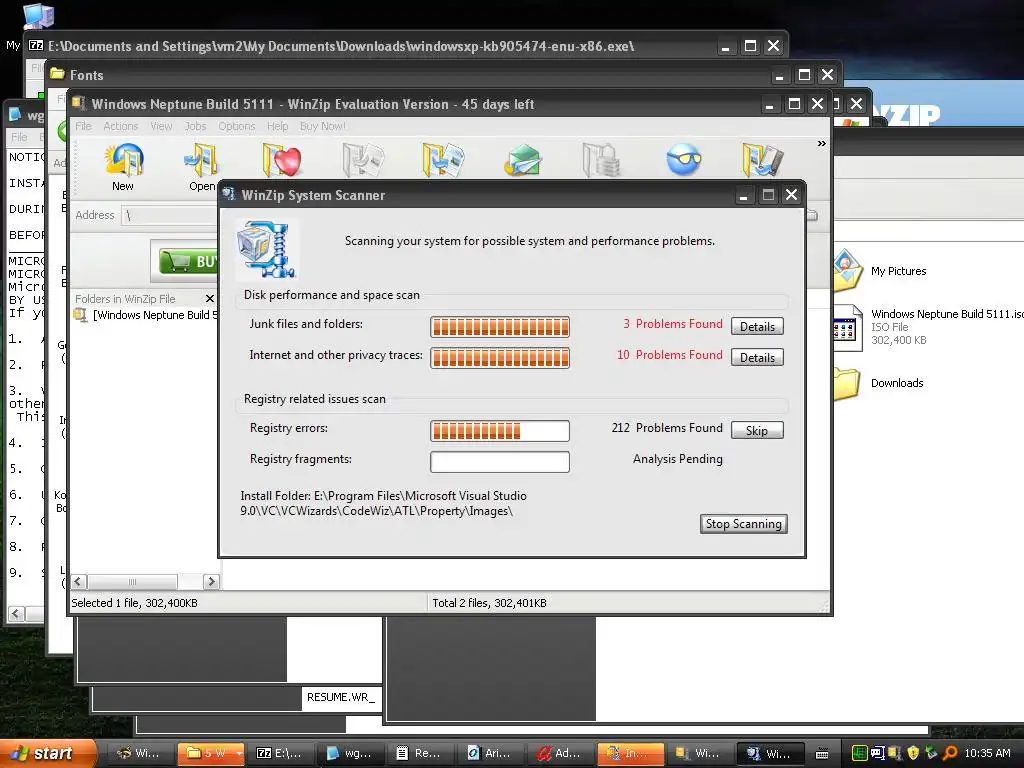Click left scroll arrow in the wg window
This screenshot has width=1024, height=768.
pyautogui.click(x=16, y=614)
